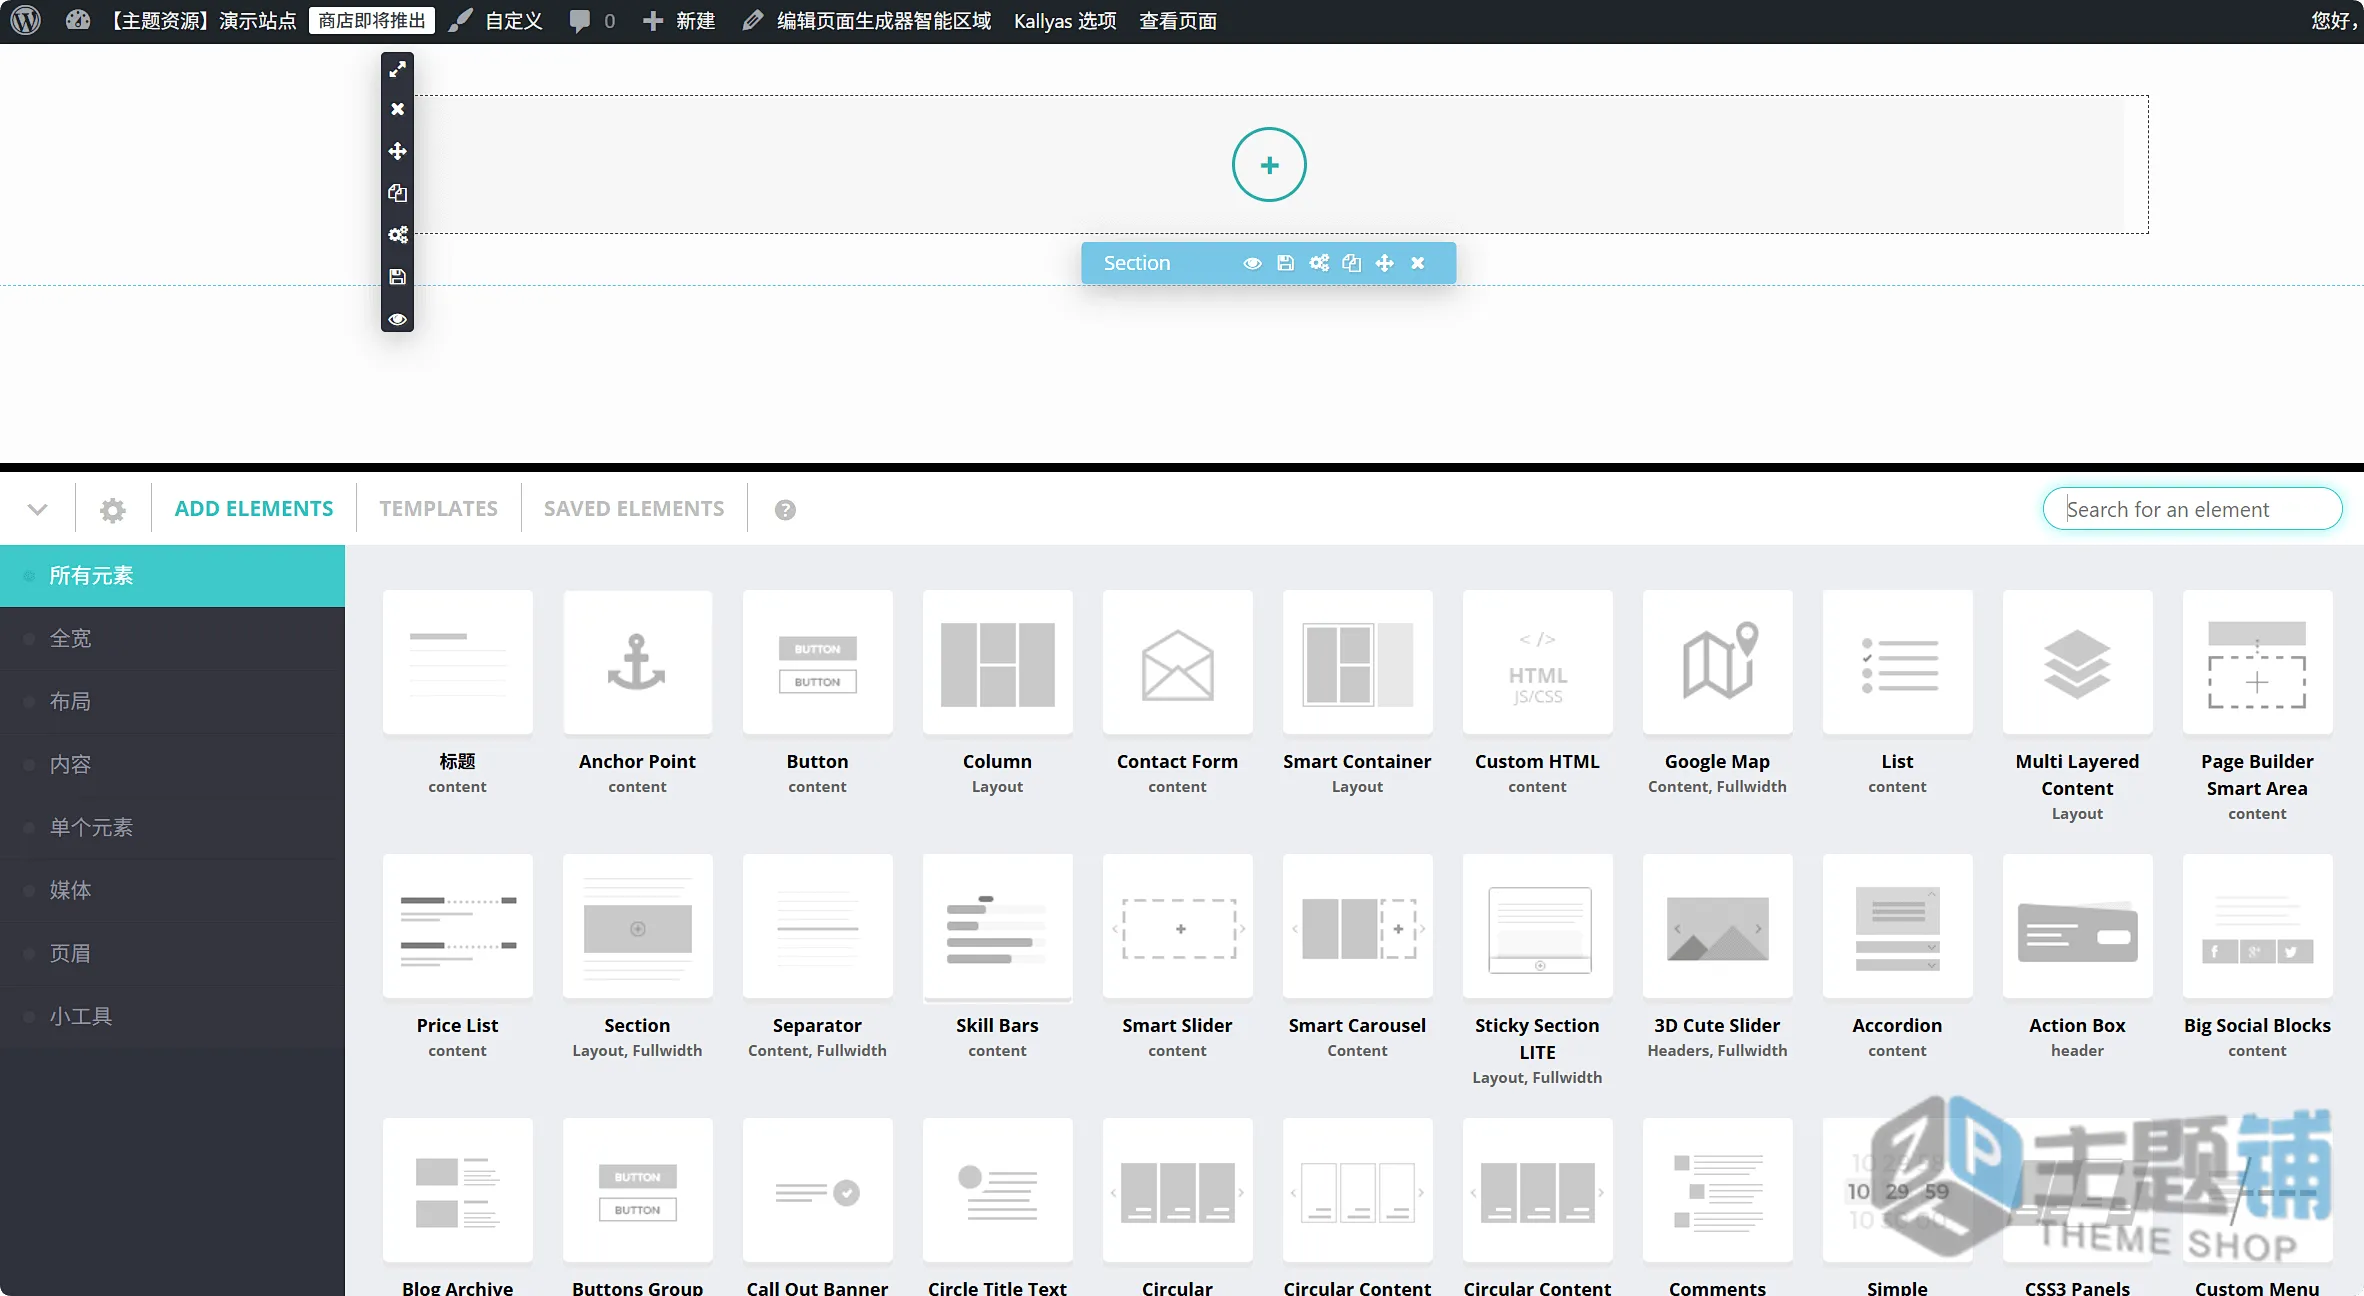2364x1296 pixels.
Task: Select 全宽 category
Action: 172,638
